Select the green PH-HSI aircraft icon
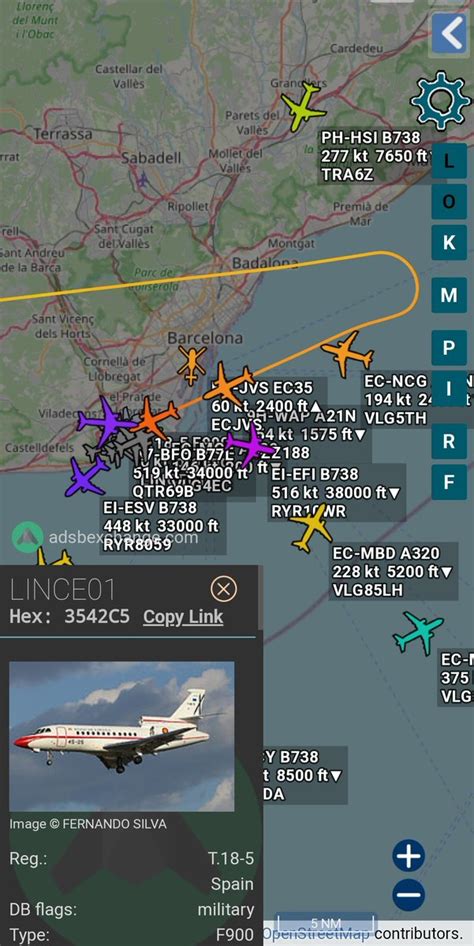Viewport: 474px width, 946px height. pos(303,108)
